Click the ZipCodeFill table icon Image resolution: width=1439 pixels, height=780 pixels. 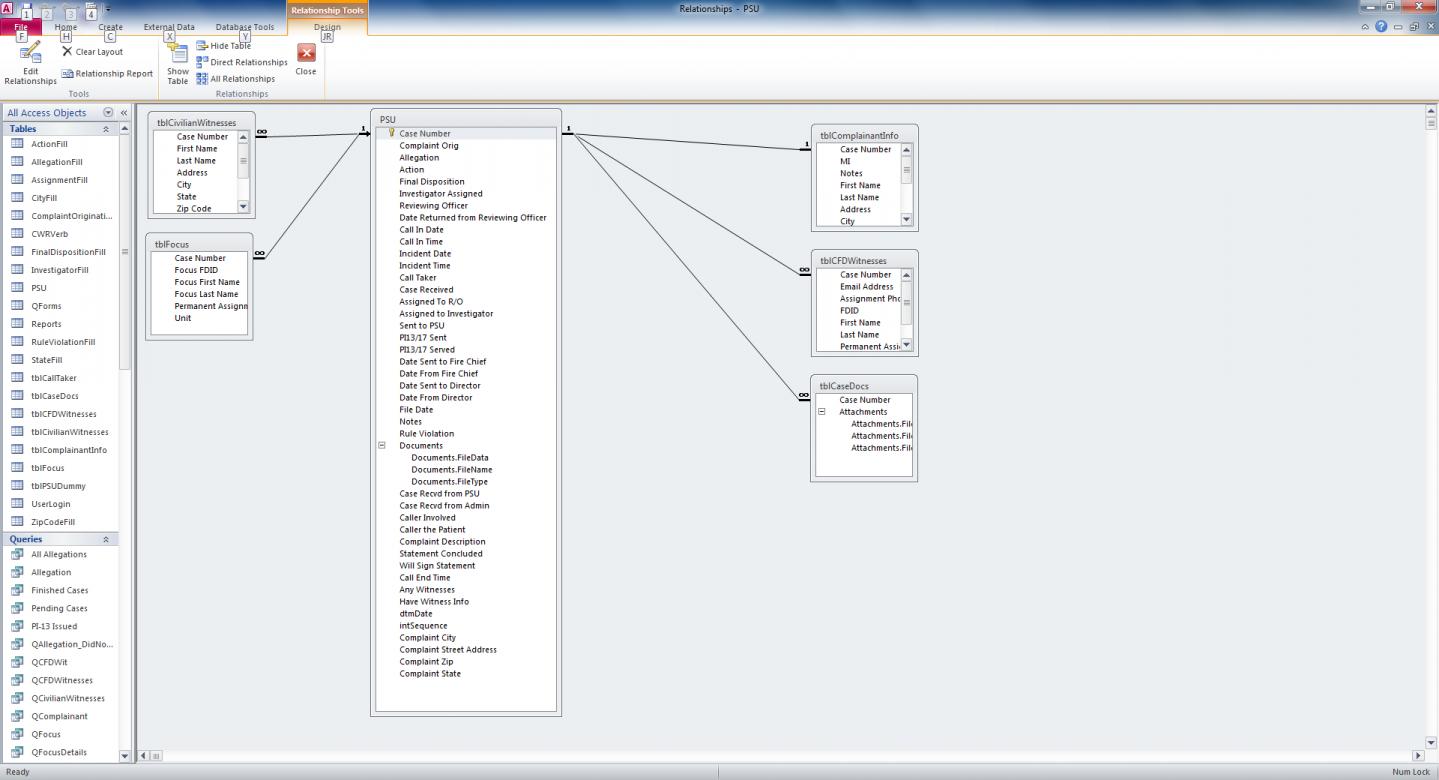click(x=17, y=522)
